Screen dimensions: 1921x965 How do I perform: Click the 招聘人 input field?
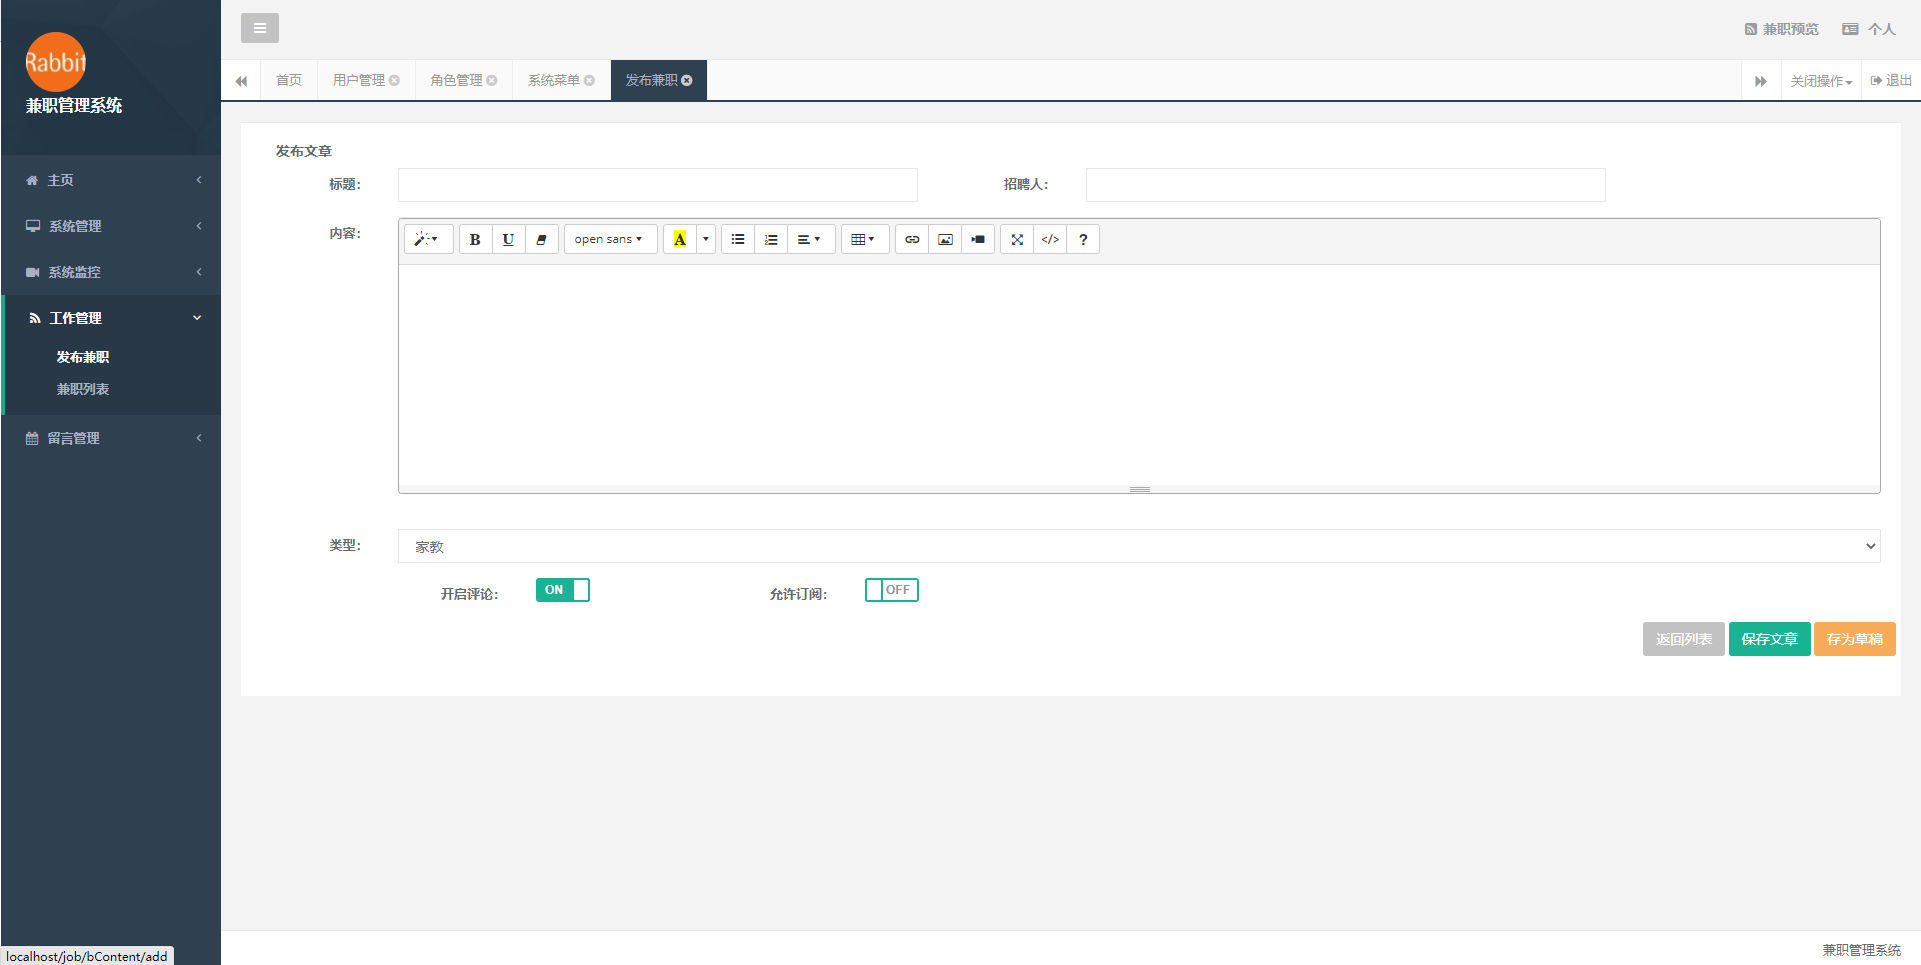(x=1346, y=185)
